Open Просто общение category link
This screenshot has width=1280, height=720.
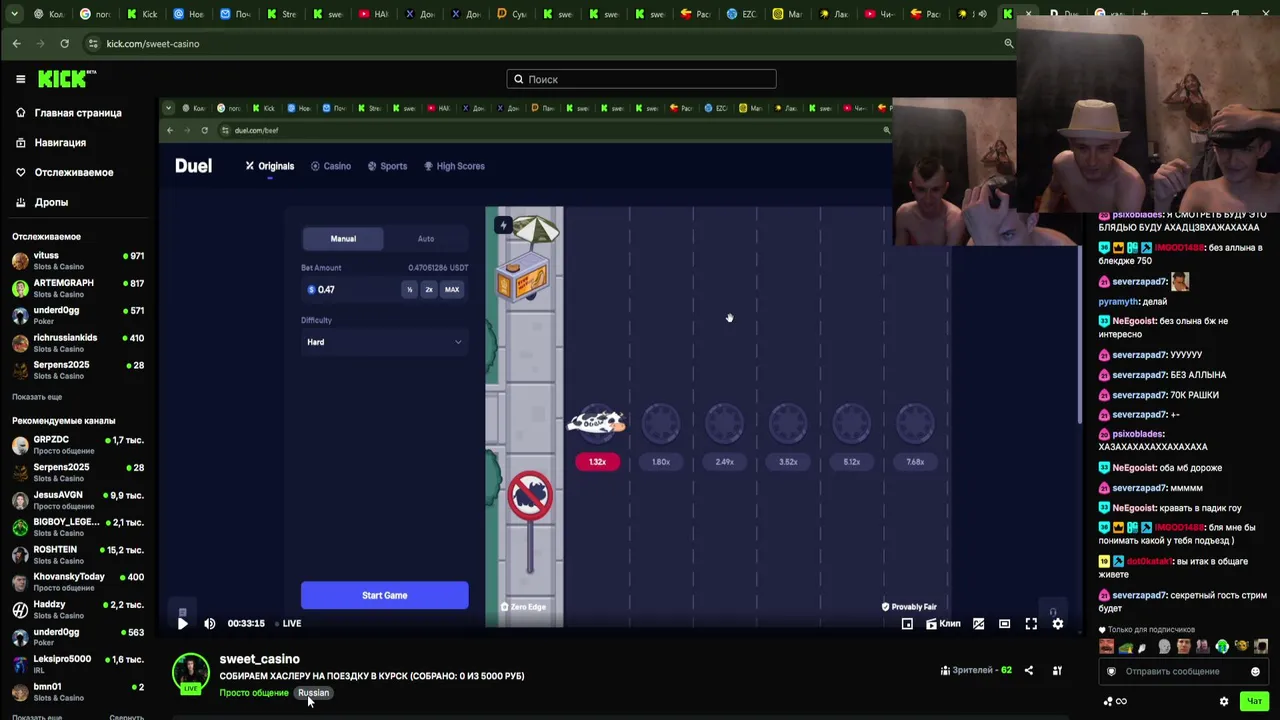pos(254,693)
